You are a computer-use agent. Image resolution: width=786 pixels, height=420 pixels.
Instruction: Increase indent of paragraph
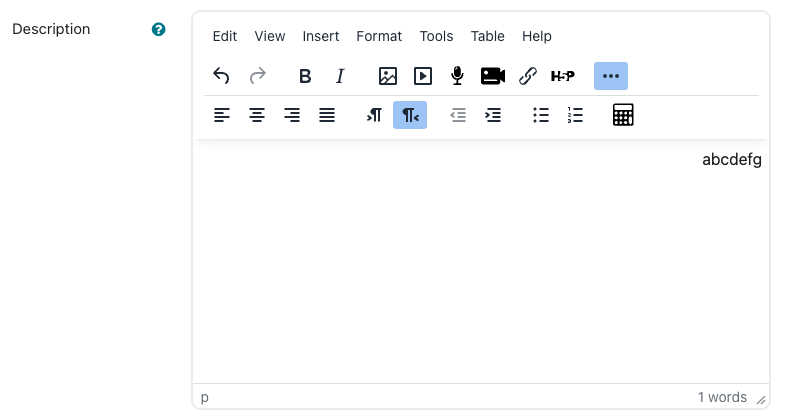coord(493,115)
